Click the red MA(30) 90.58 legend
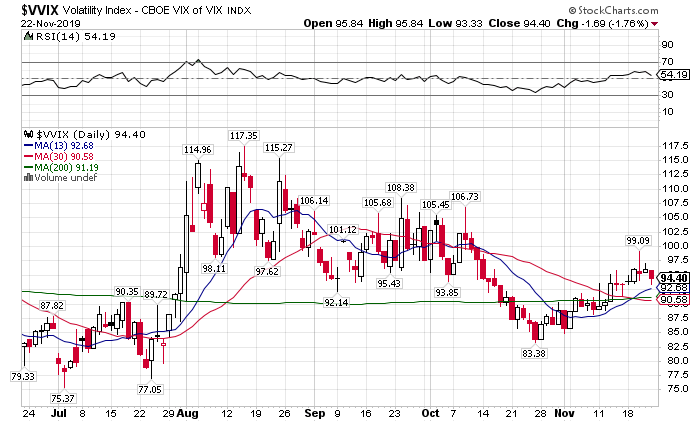Image resolution: width=698 pixels, height=424 pixels. tap(58, 157)
